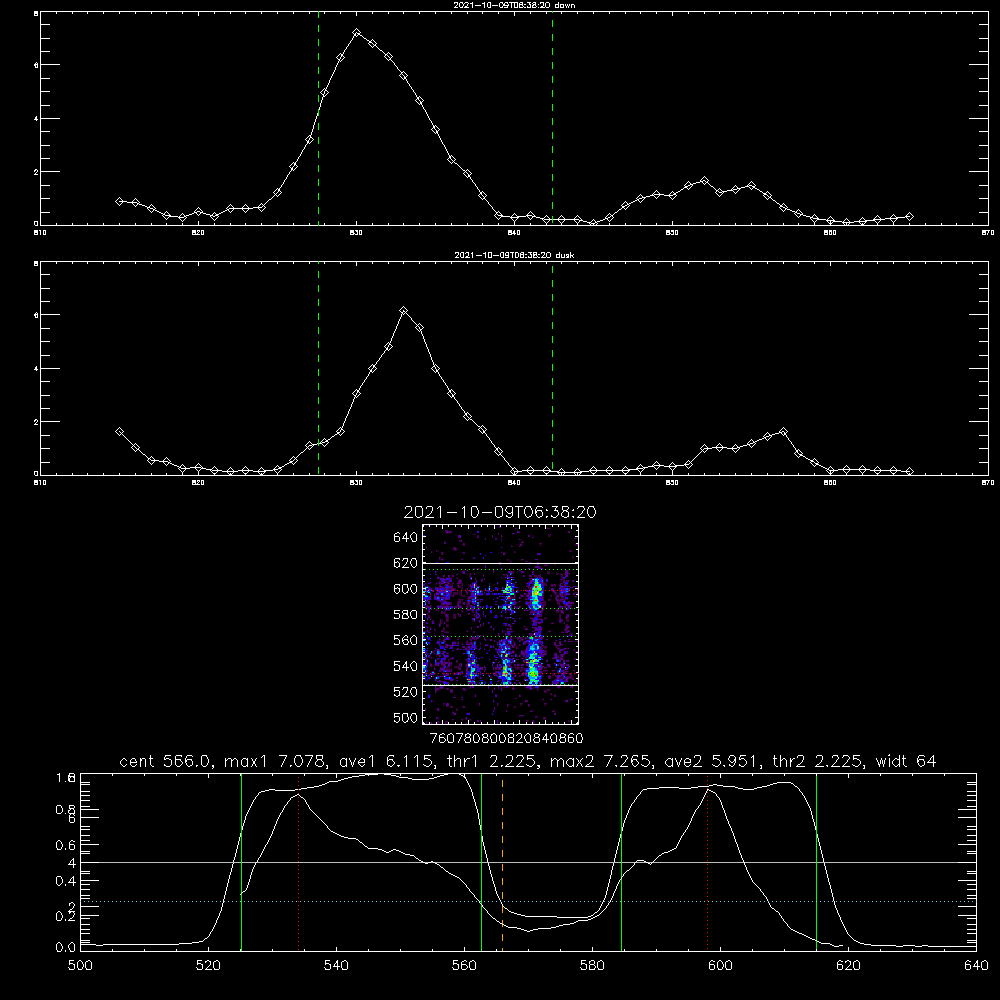Click the '620' label on the image y-axis
Image resolution: width=1000 pixels, height=1000 pixels.
(405, 563)
